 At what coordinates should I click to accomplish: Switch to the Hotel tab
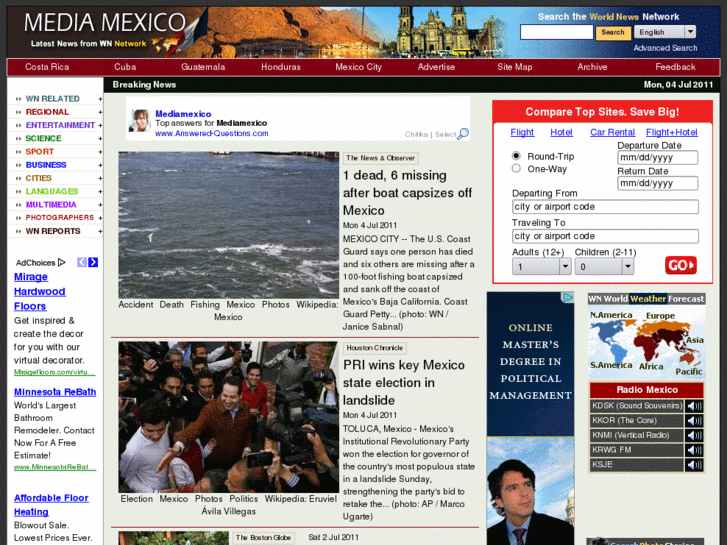pyautogui.click(x=561, y=132)
